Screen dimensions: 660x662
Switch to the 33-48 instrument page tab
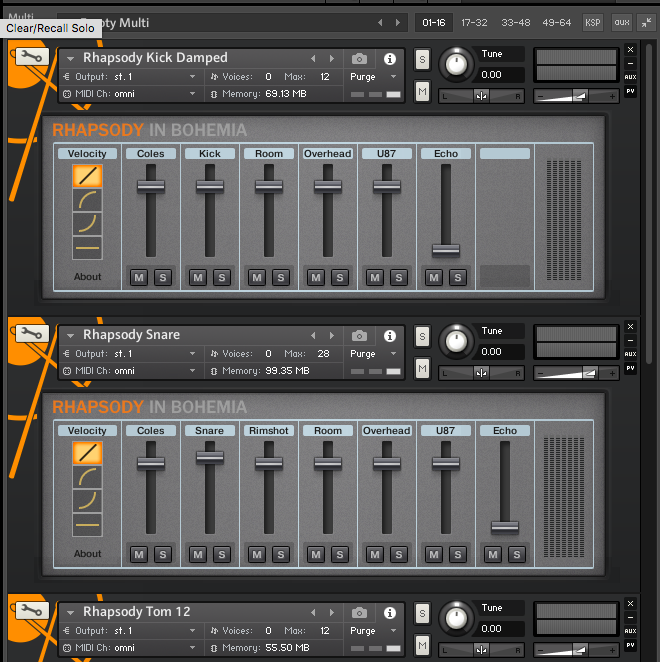point(516,22)
